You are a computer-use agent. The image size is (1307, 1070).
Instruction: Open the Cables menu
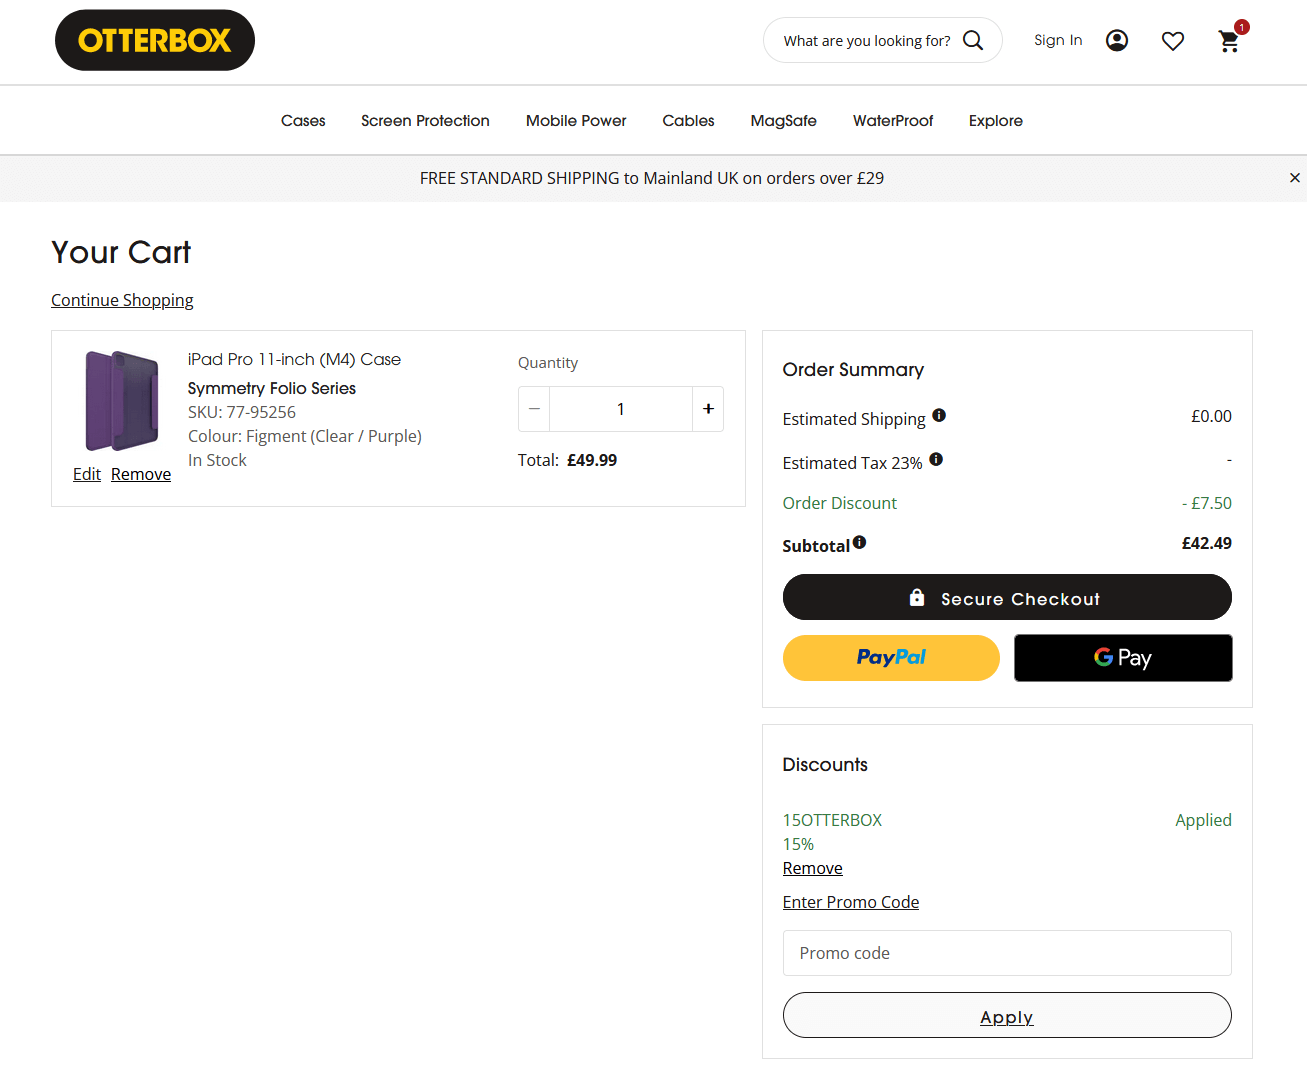[688, 120]
